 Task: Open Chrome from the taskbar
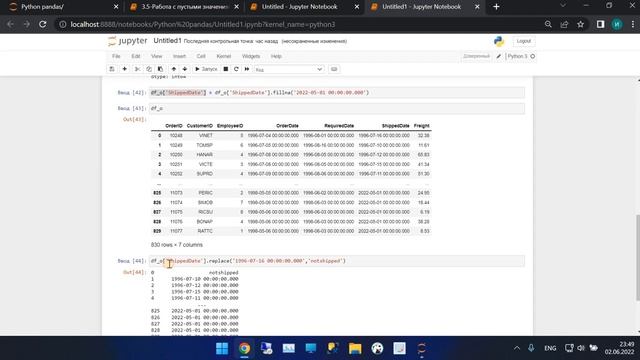click(x=244, y=348)
